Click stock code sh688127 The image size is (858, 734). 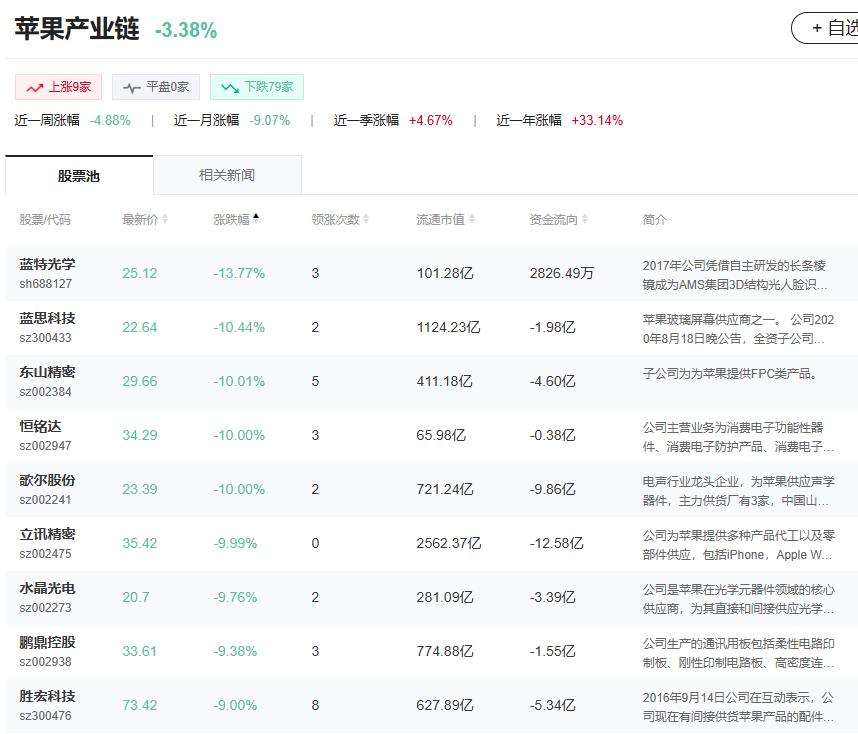point(45,284)
